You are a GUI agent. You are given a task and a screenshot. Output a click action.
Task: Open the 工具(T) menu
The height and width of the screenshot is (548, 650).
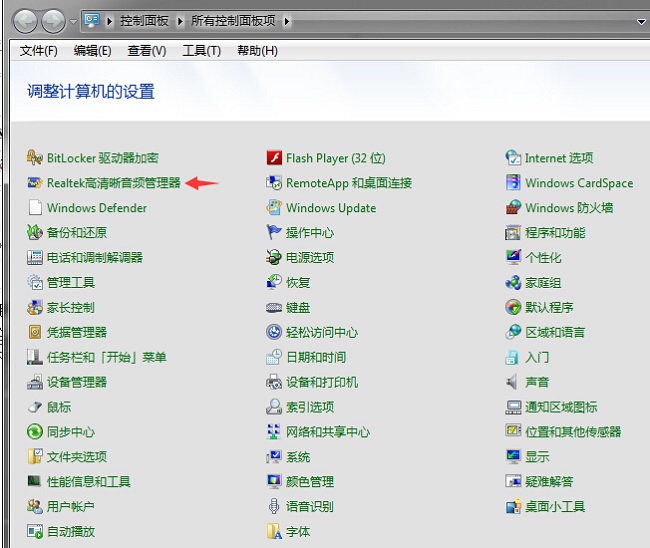[x=201, y=51]
